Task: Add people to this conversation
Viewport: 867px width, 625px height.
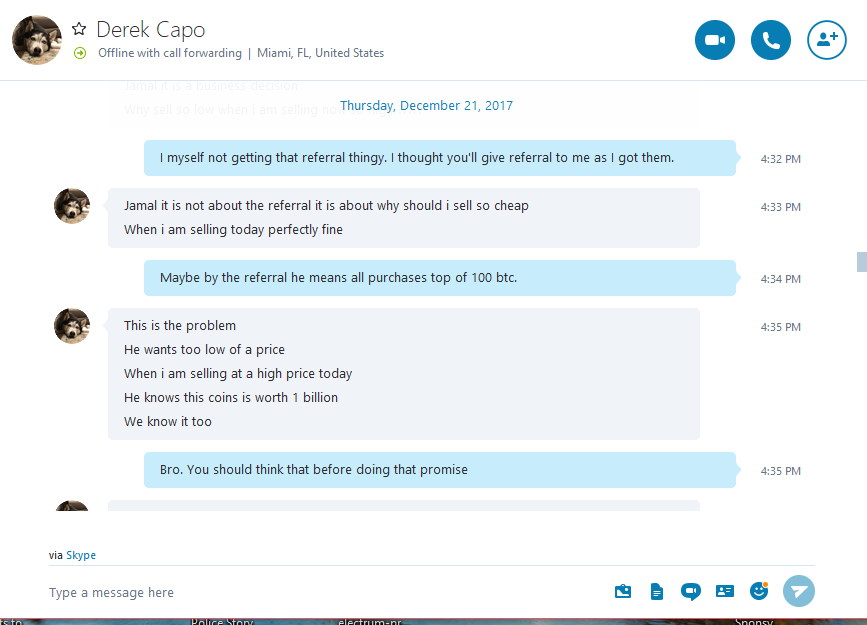Action: click(x=827, y=40)
